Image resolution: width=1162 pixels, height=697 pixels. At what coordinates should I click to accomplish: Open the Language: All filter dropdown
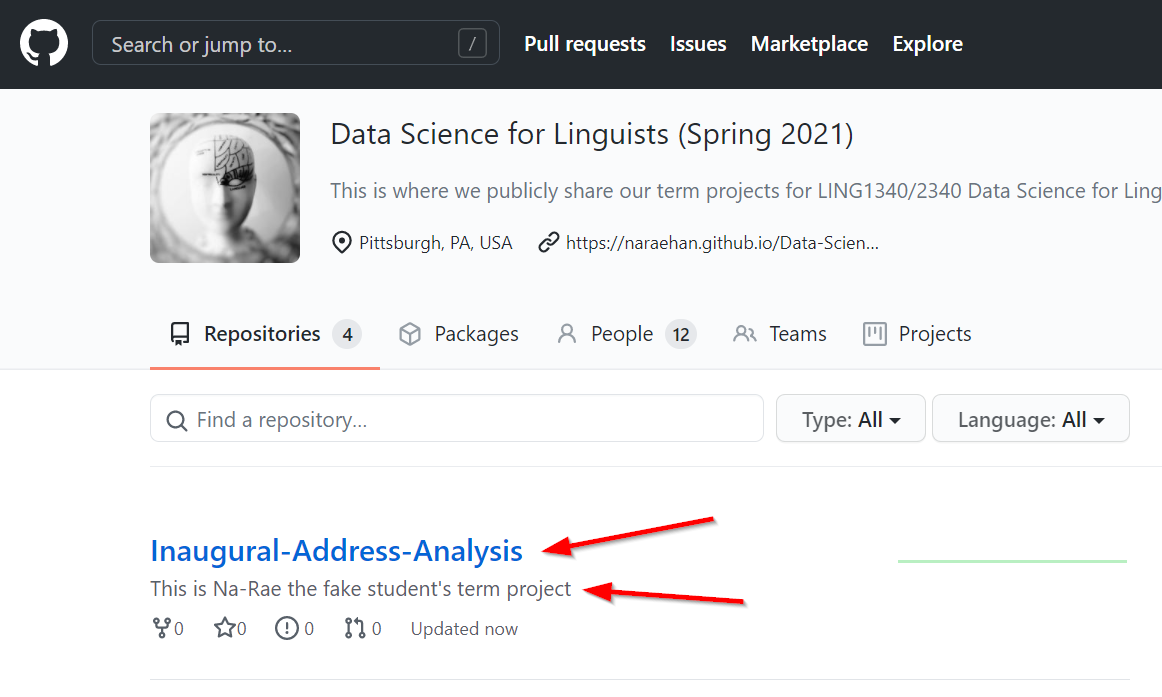tap(1030, 420)
